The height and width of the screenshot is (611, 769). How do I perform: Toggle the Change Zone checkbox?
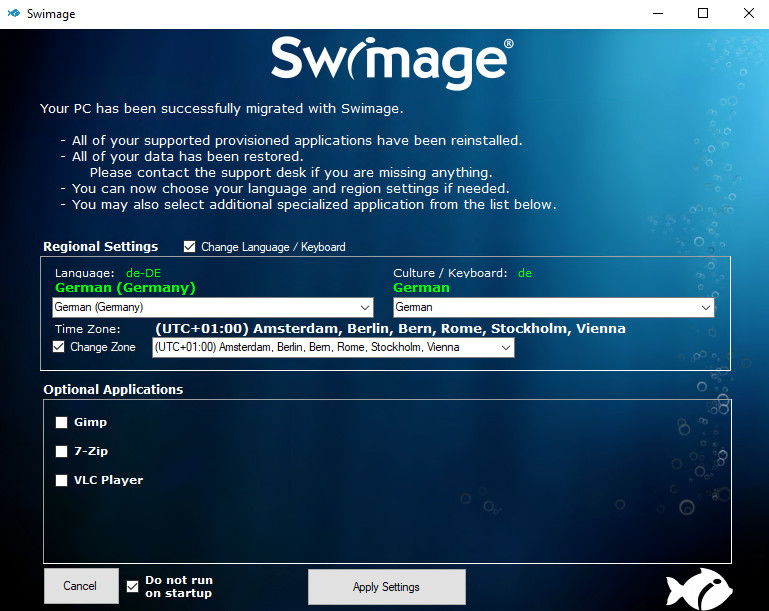point(58,347)
